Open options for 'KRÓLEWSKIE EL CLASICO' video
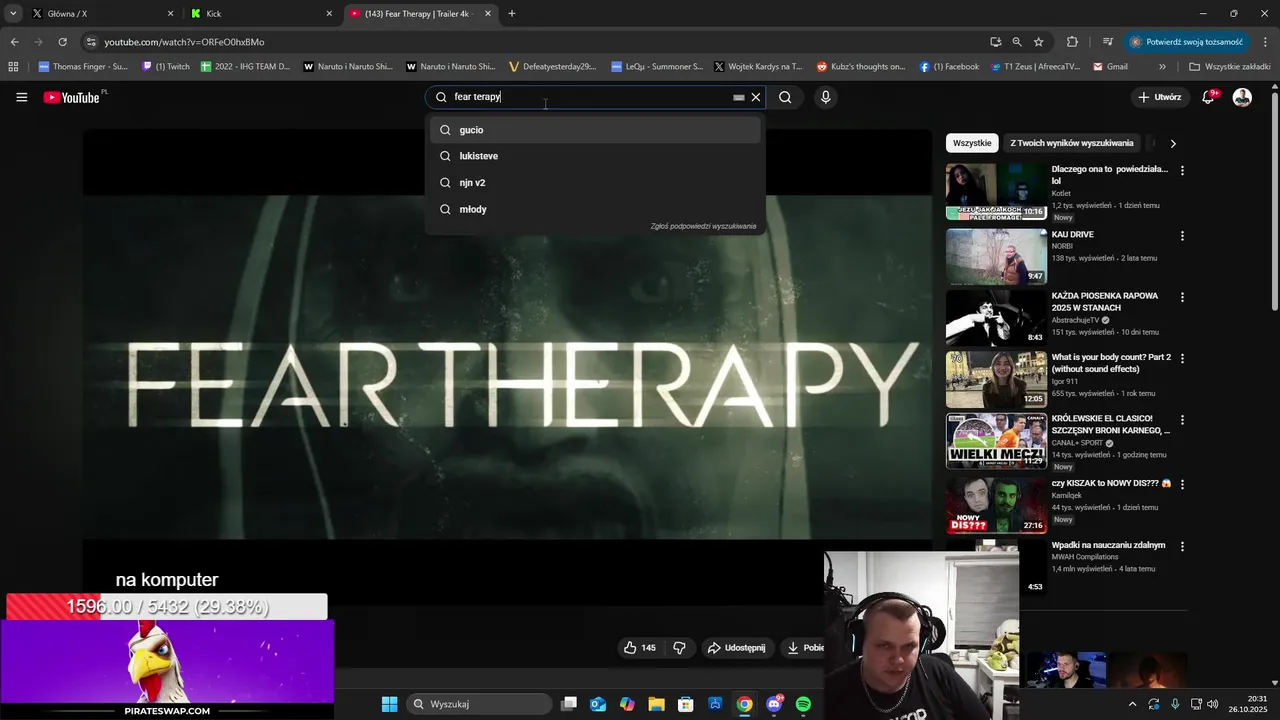Image resolution: width=1280 pixels, height=720 pixels. pyautogui.click(x=1182, y=420)
